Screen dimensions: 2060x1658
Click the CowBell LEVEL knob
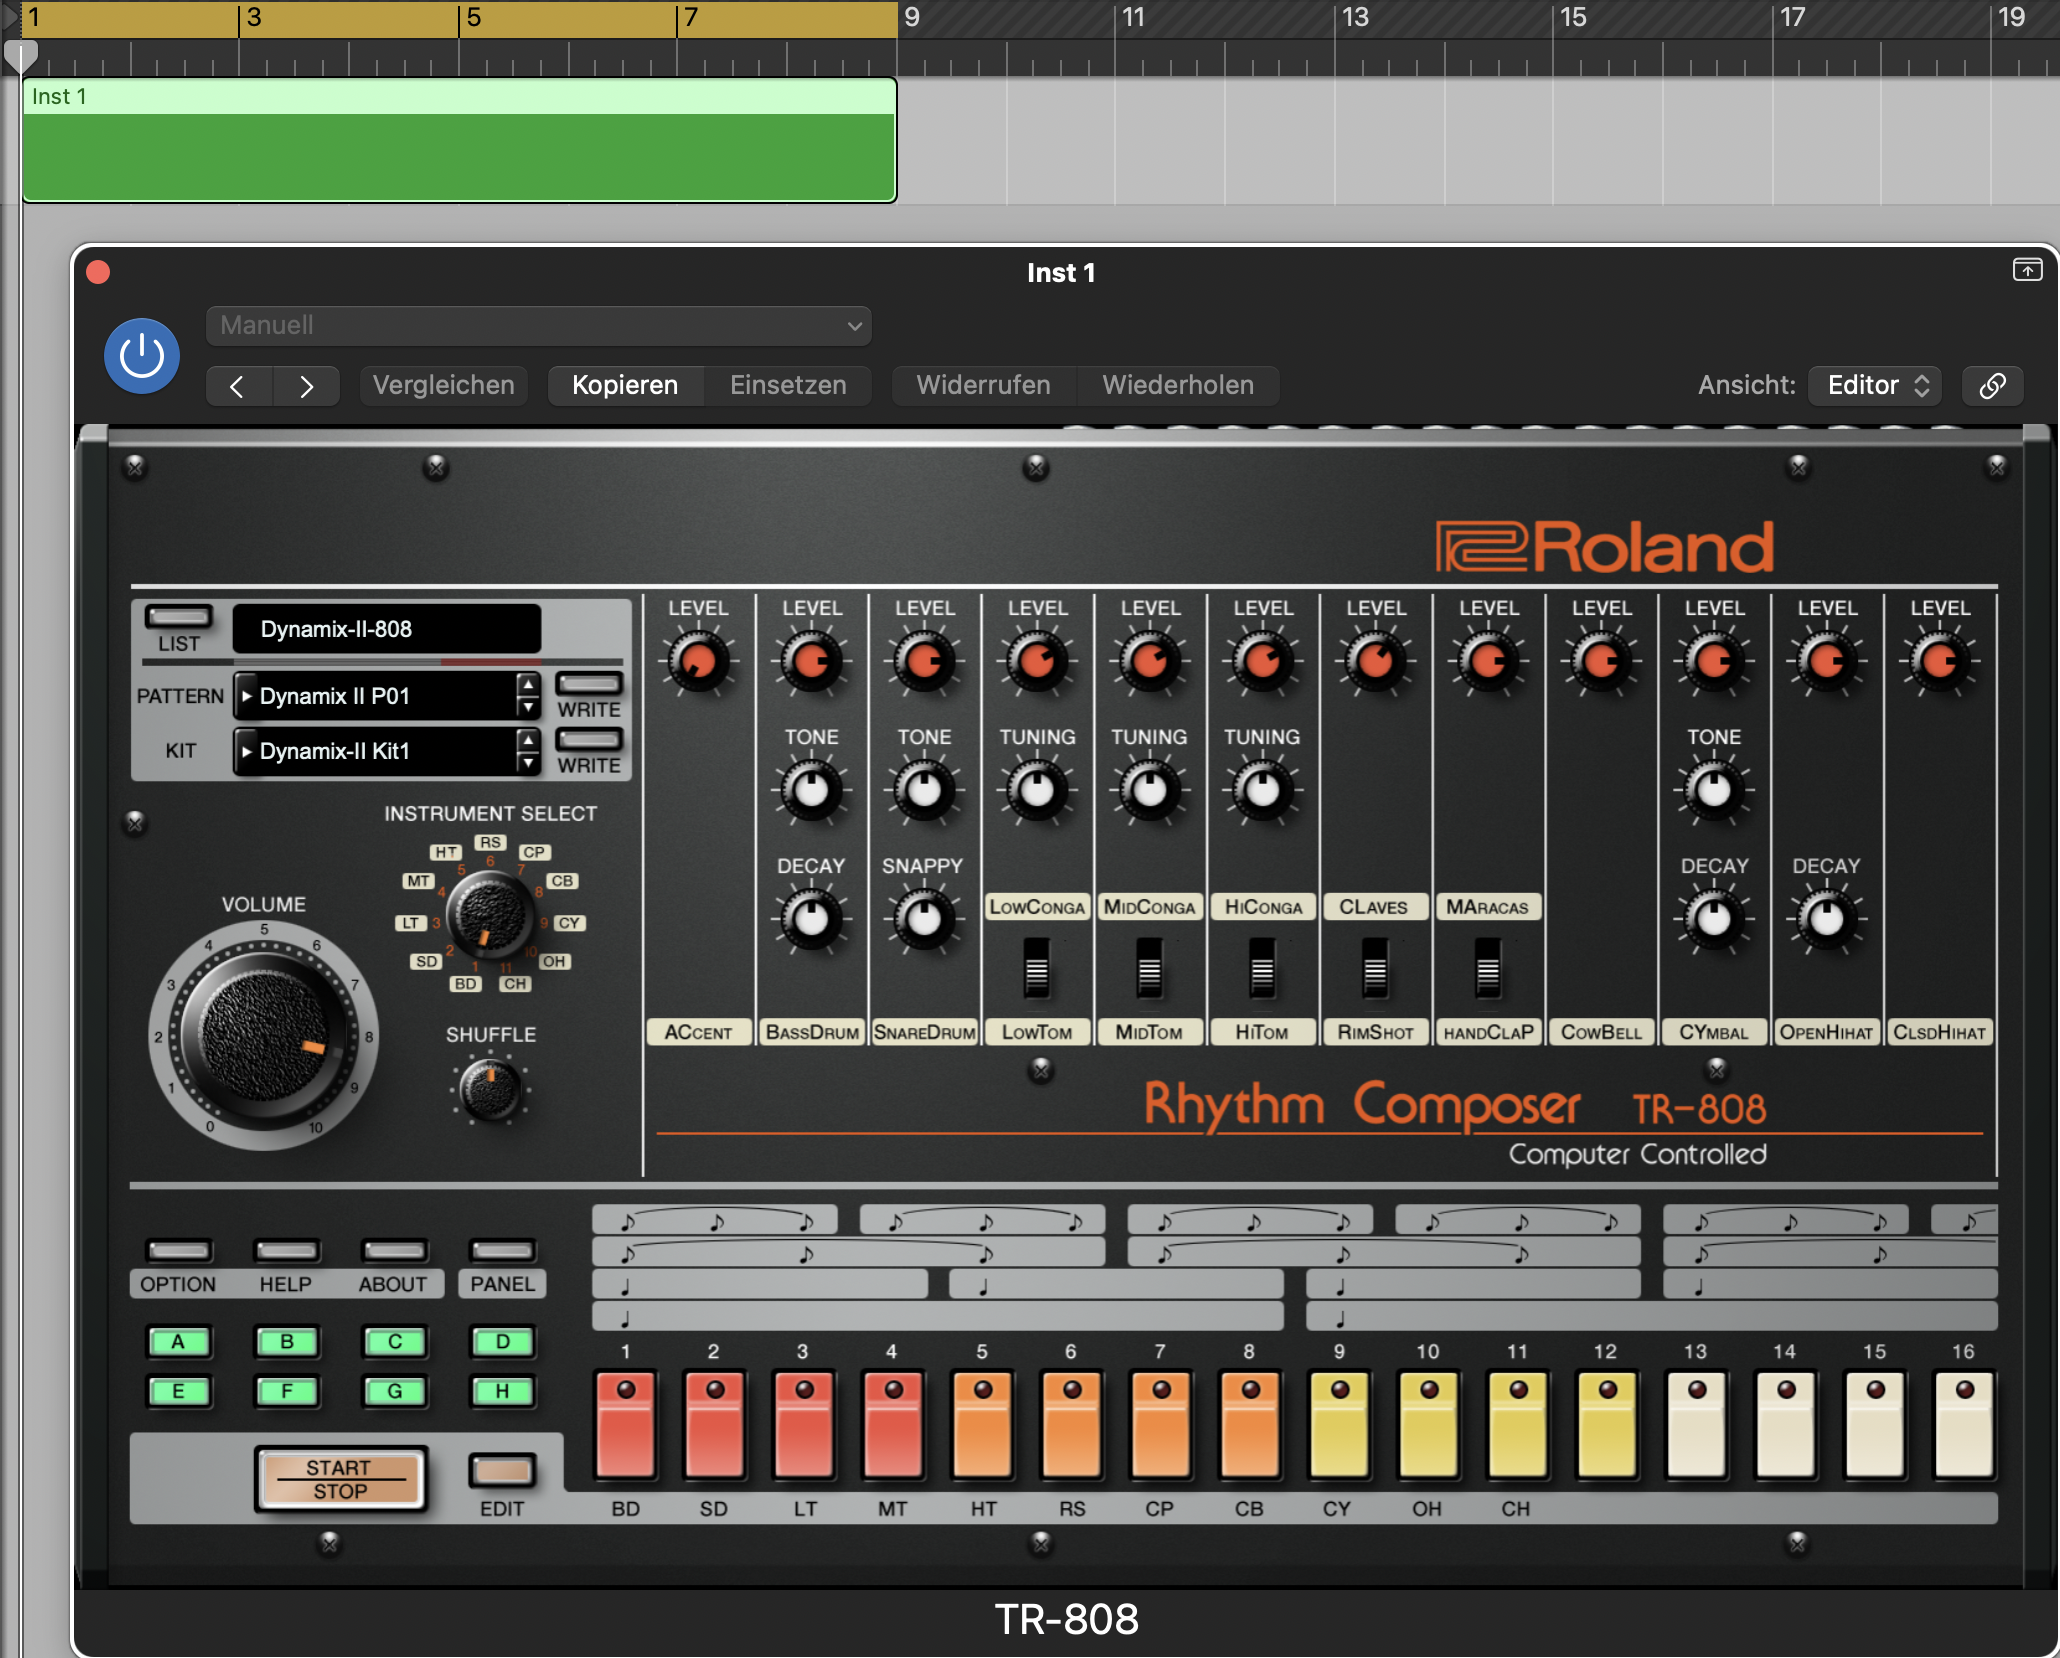pyautogui.click(x=1601, y=661)
